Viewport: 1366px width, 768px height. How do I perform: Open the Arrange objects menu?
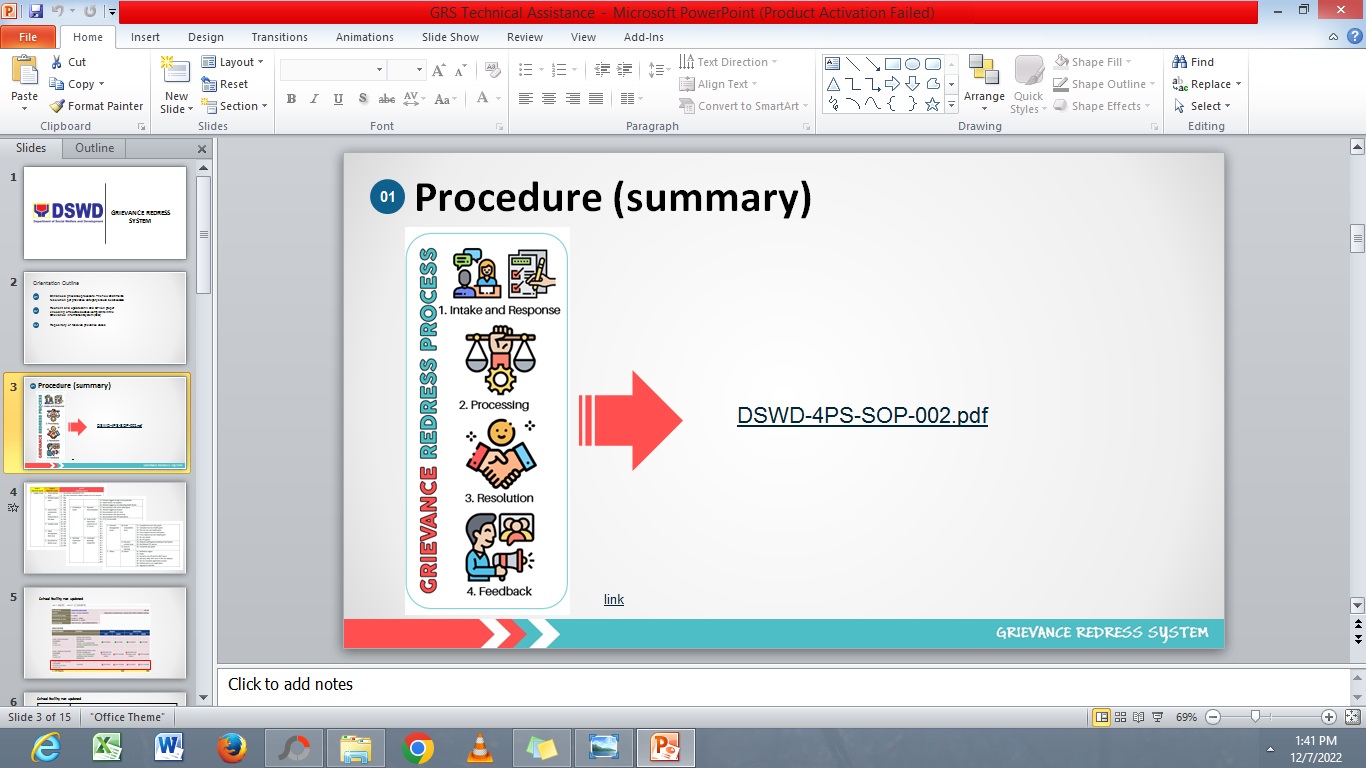[984, 82]
